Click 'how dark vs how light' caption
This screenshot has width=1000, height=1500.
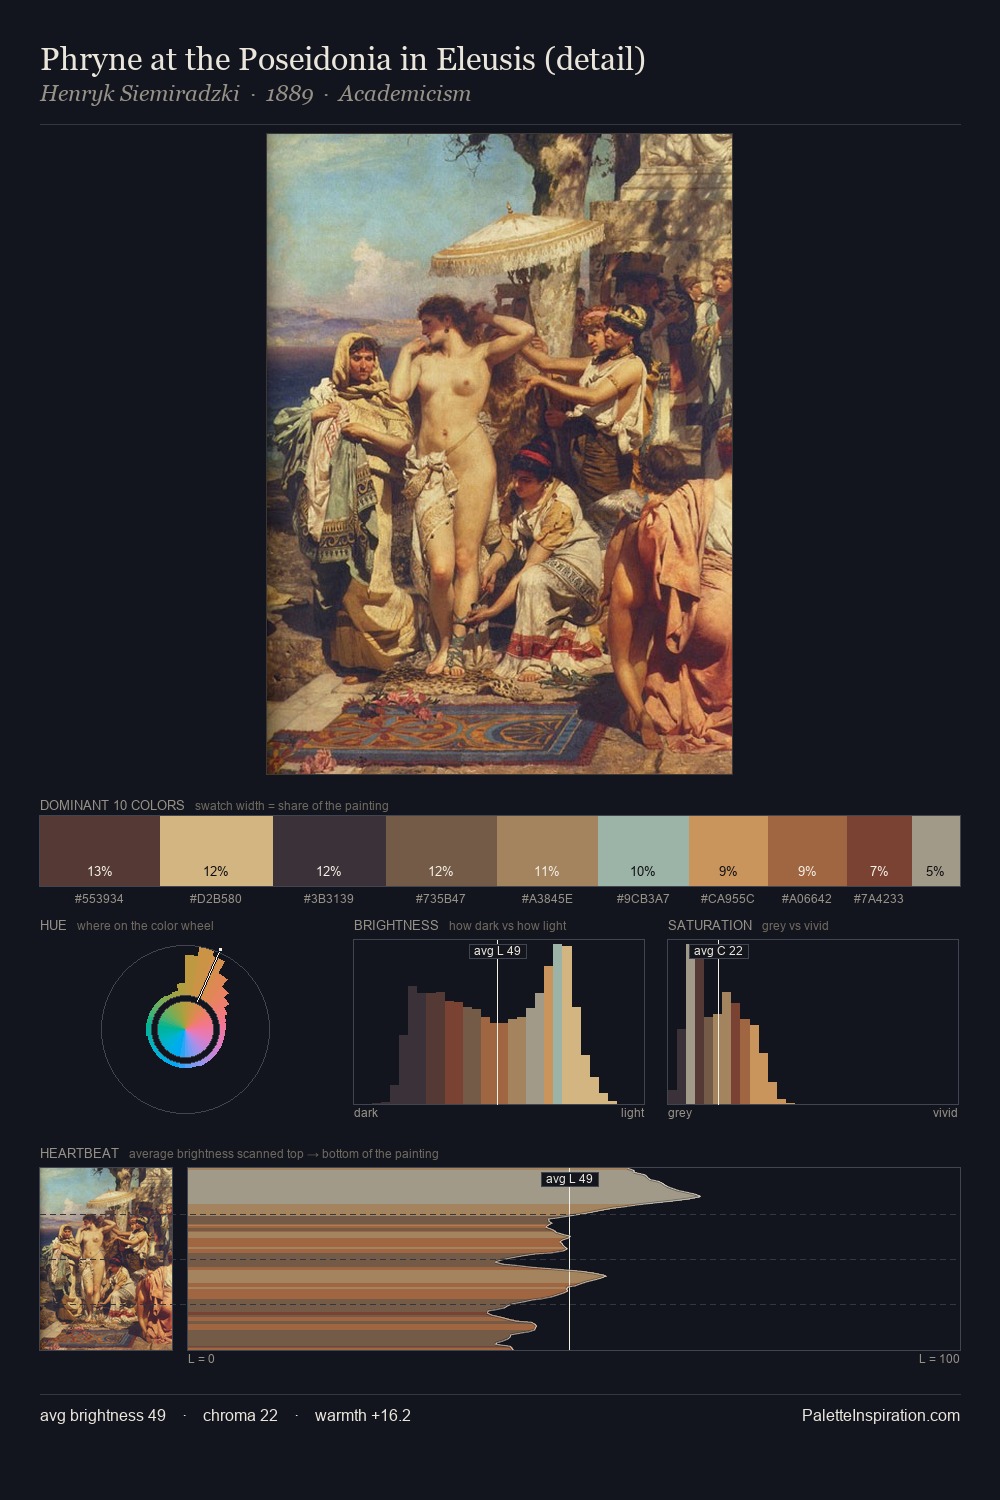click(x=507, y=926)
